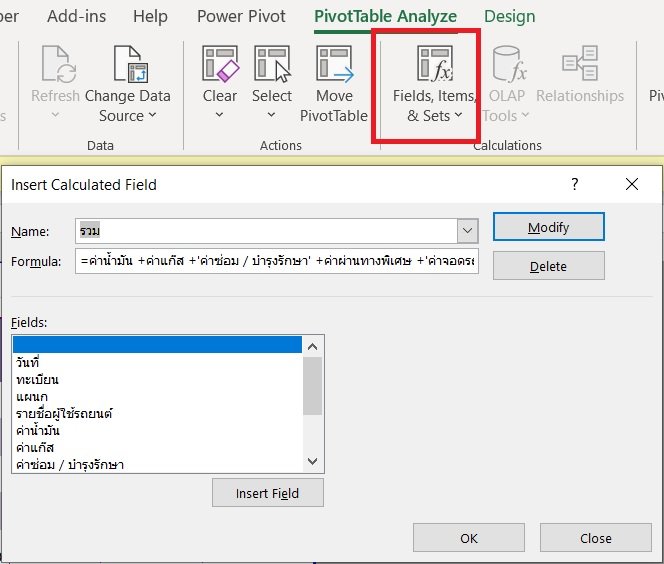Click the Change Data Source icon
This screenshot has height=564, width=664.
click(128, 64)
